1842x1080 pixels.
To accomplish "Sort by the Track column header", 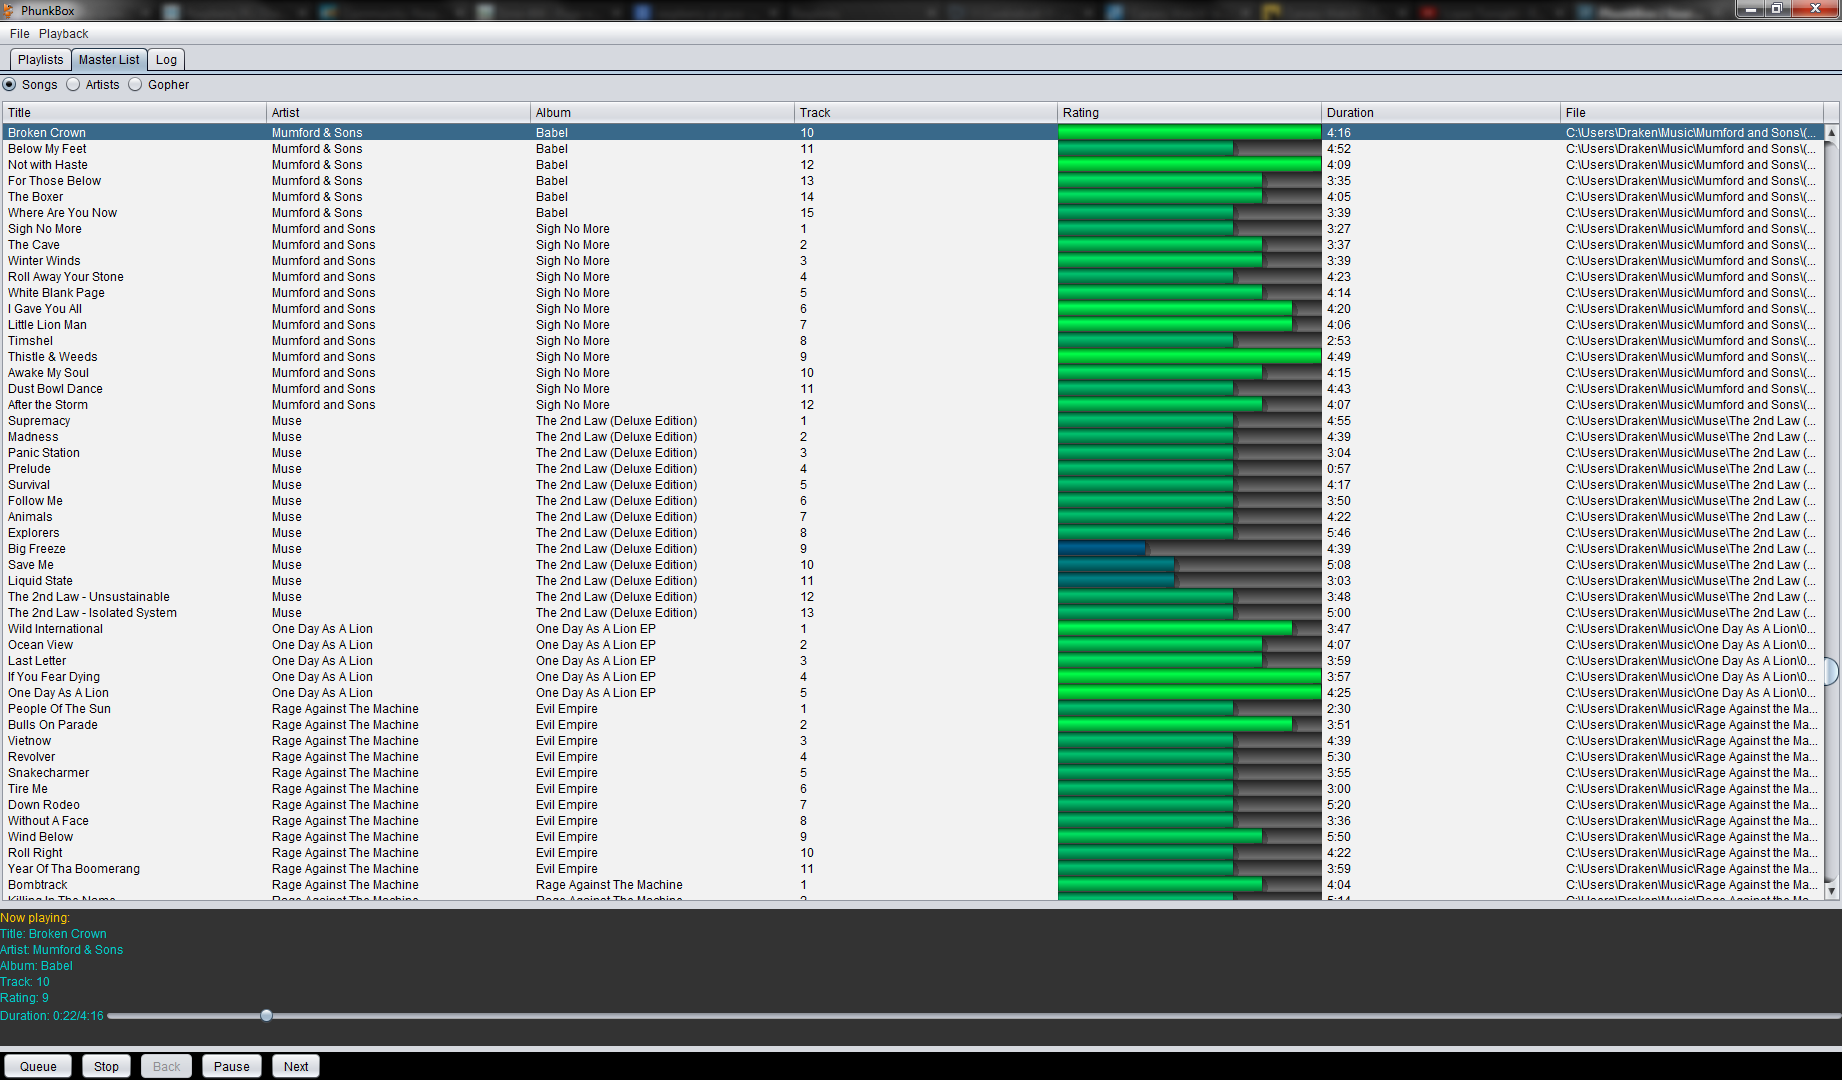I will click(x=926, y=113).
